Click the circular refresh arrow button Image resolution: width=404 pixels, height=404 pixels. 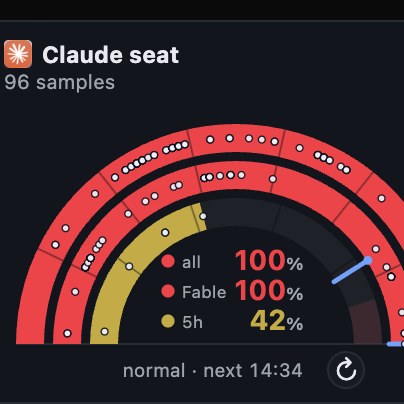click(x=346, y=370)
